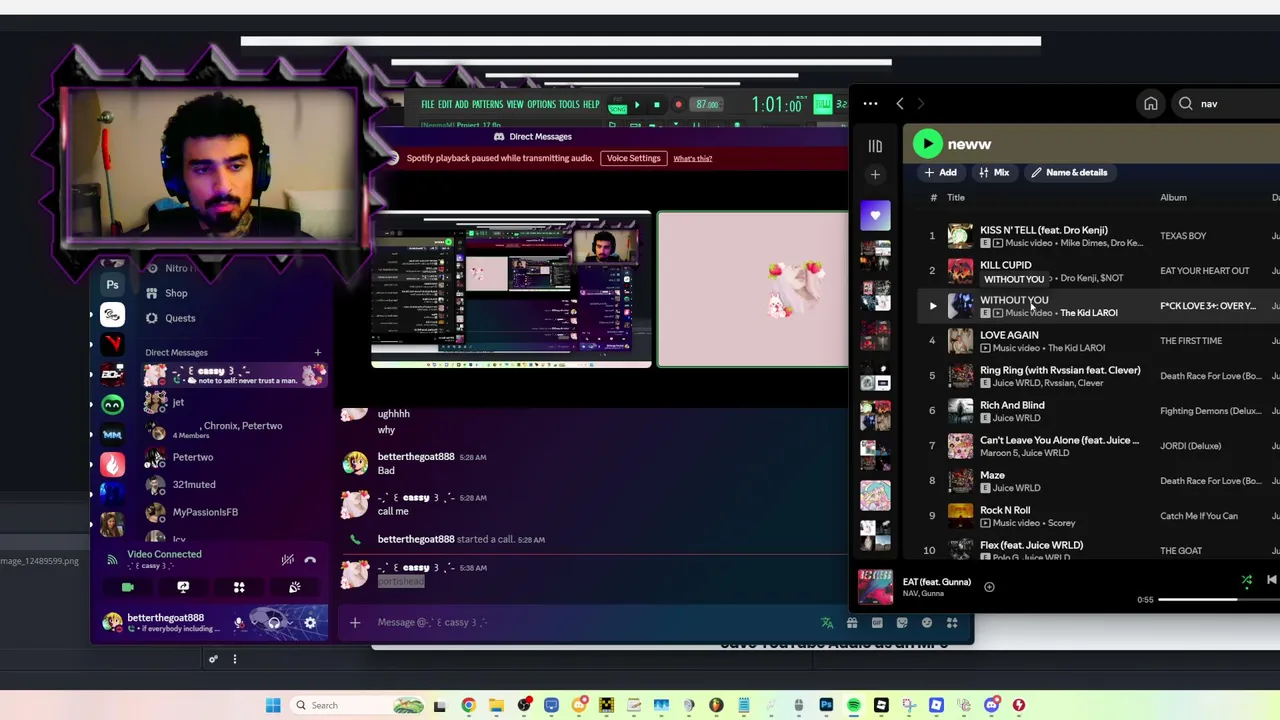Play the neww playlist in Spotify

(928, 144)
